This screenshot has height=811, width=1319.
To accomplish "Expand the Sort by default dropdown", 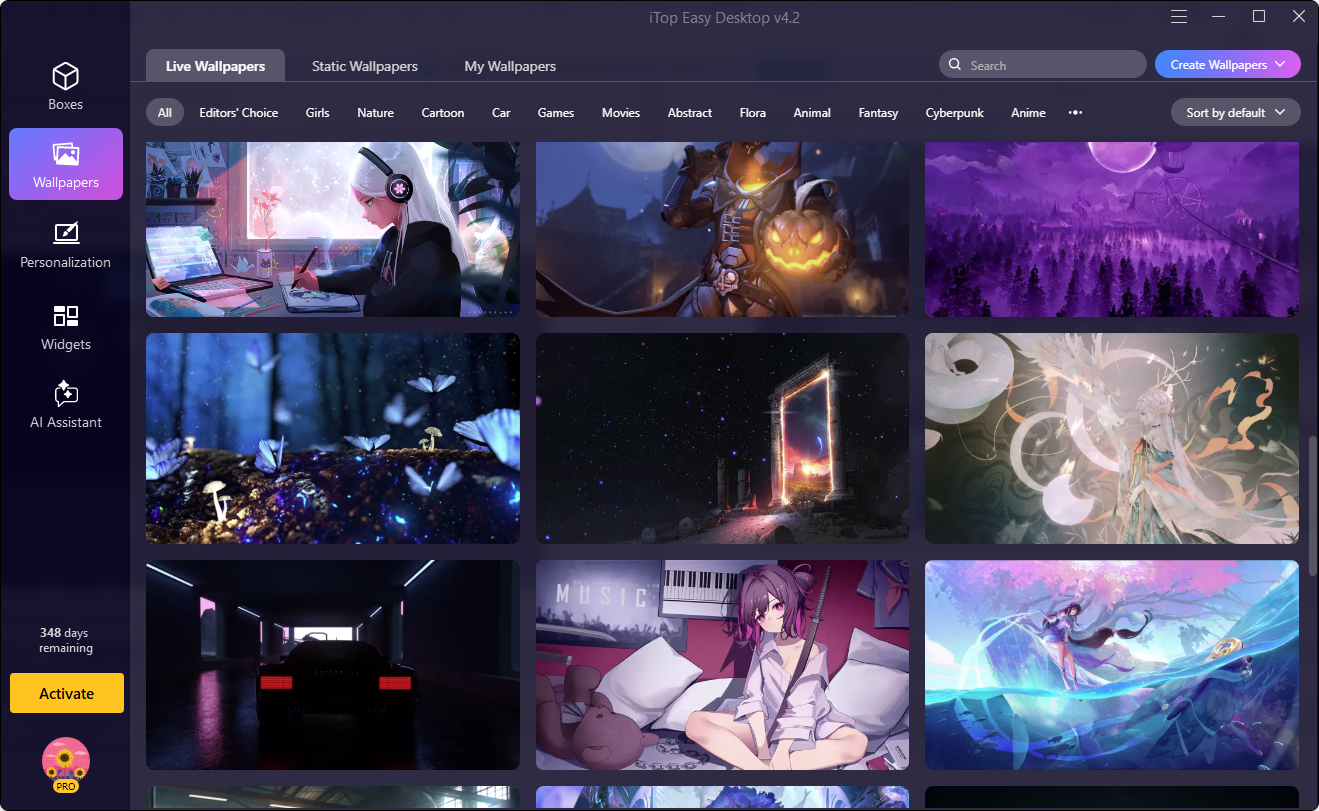I will [1236, 113].
